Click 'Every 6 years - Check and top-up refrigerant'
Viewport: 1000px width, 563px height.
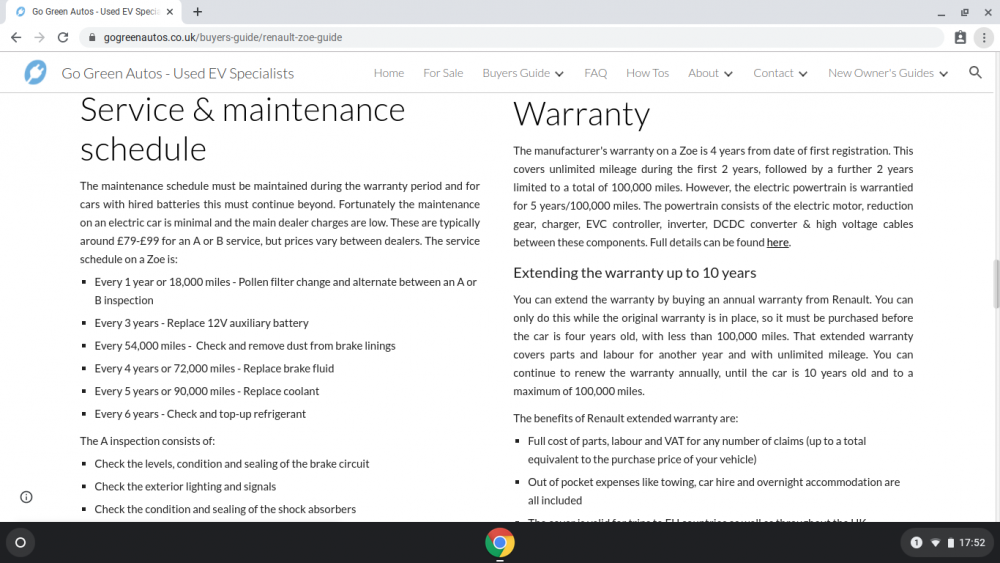tap(200, 414)
